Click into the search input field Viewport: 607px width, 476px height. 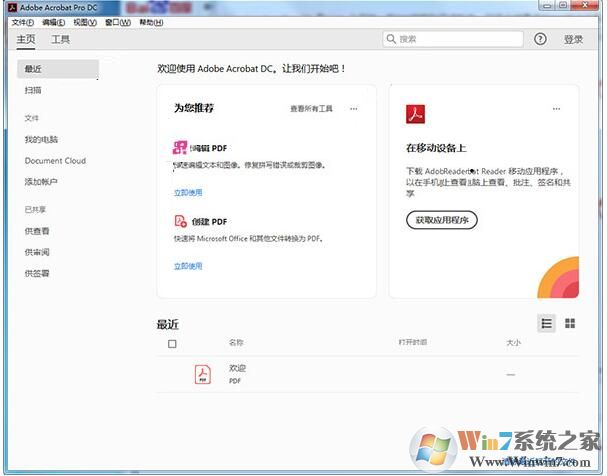(453, 39)
